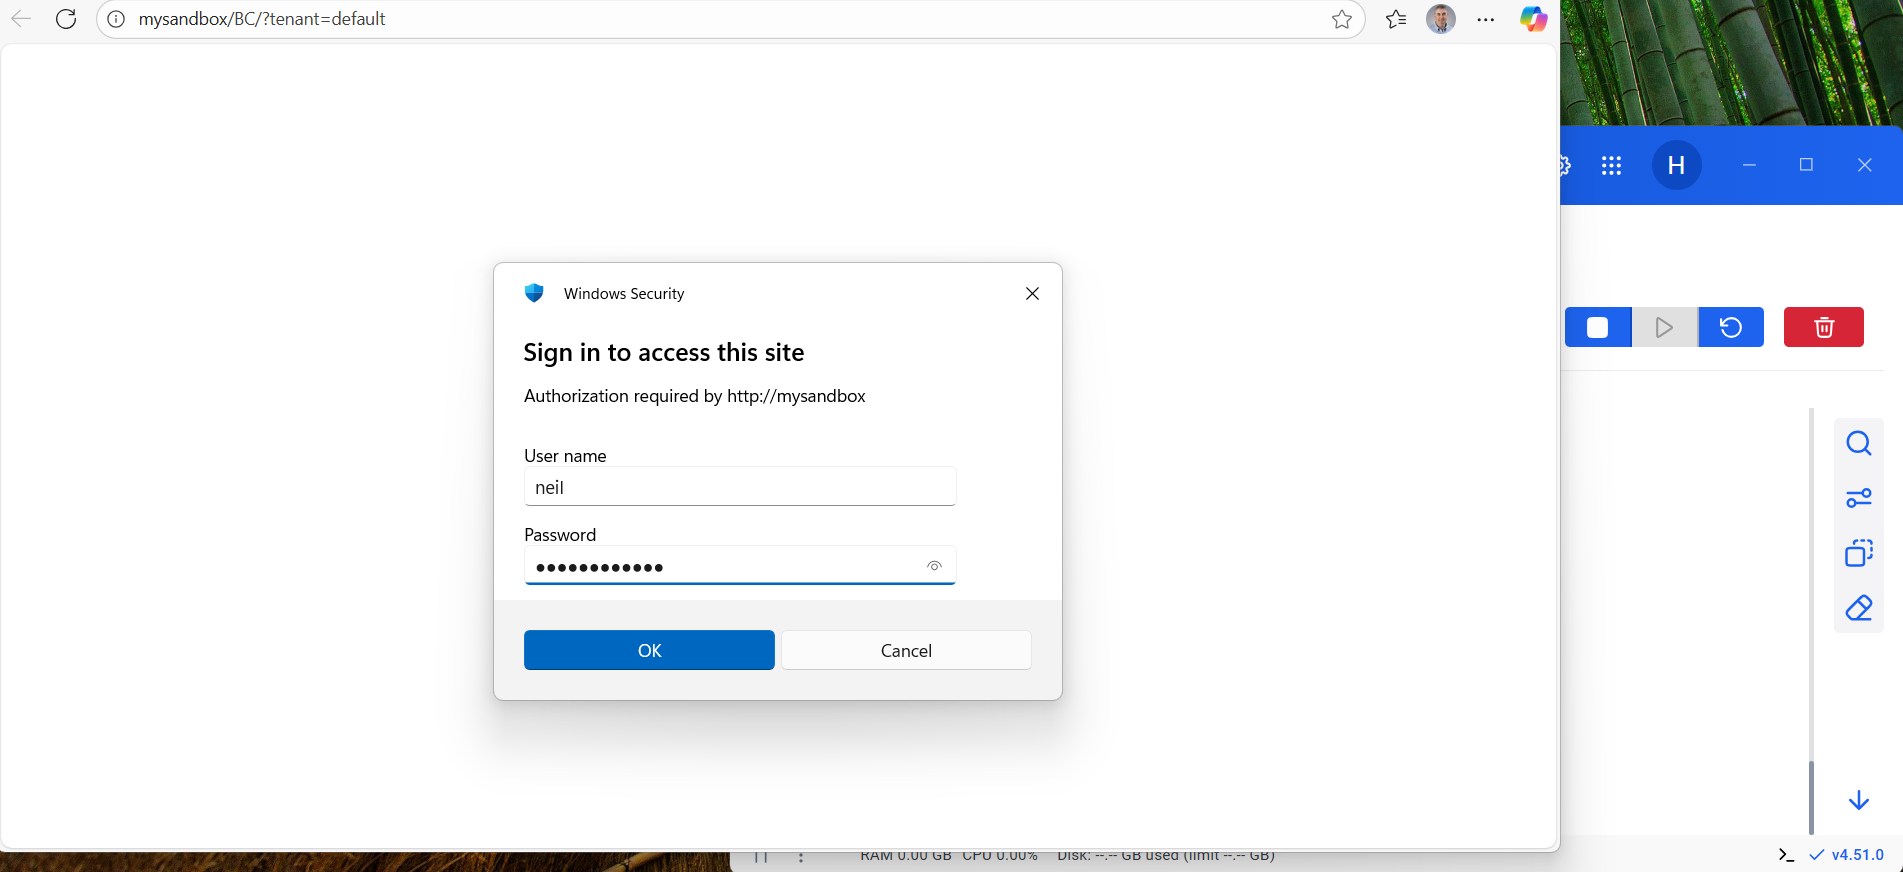
Task: Clear logs with the eraser icon
Action: tap(1859, 608)
